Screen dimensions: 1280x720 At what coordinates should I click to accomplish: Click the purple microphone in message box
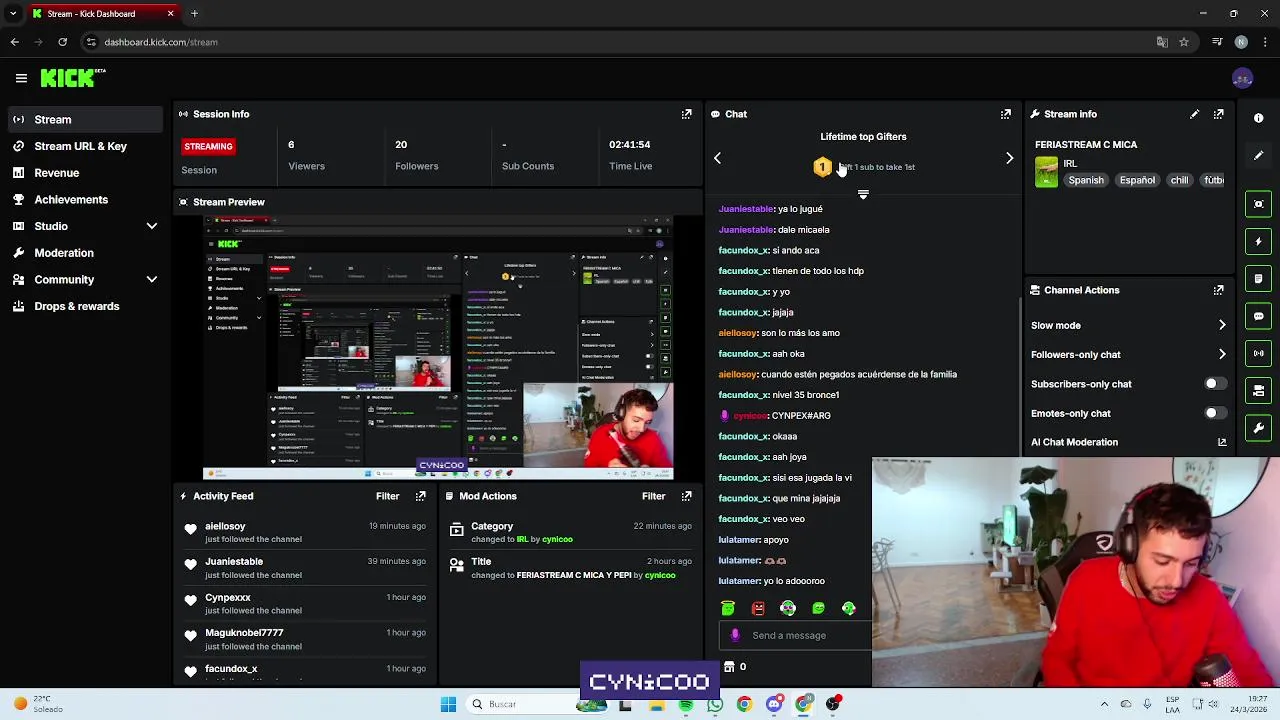[x=735, y=635]
